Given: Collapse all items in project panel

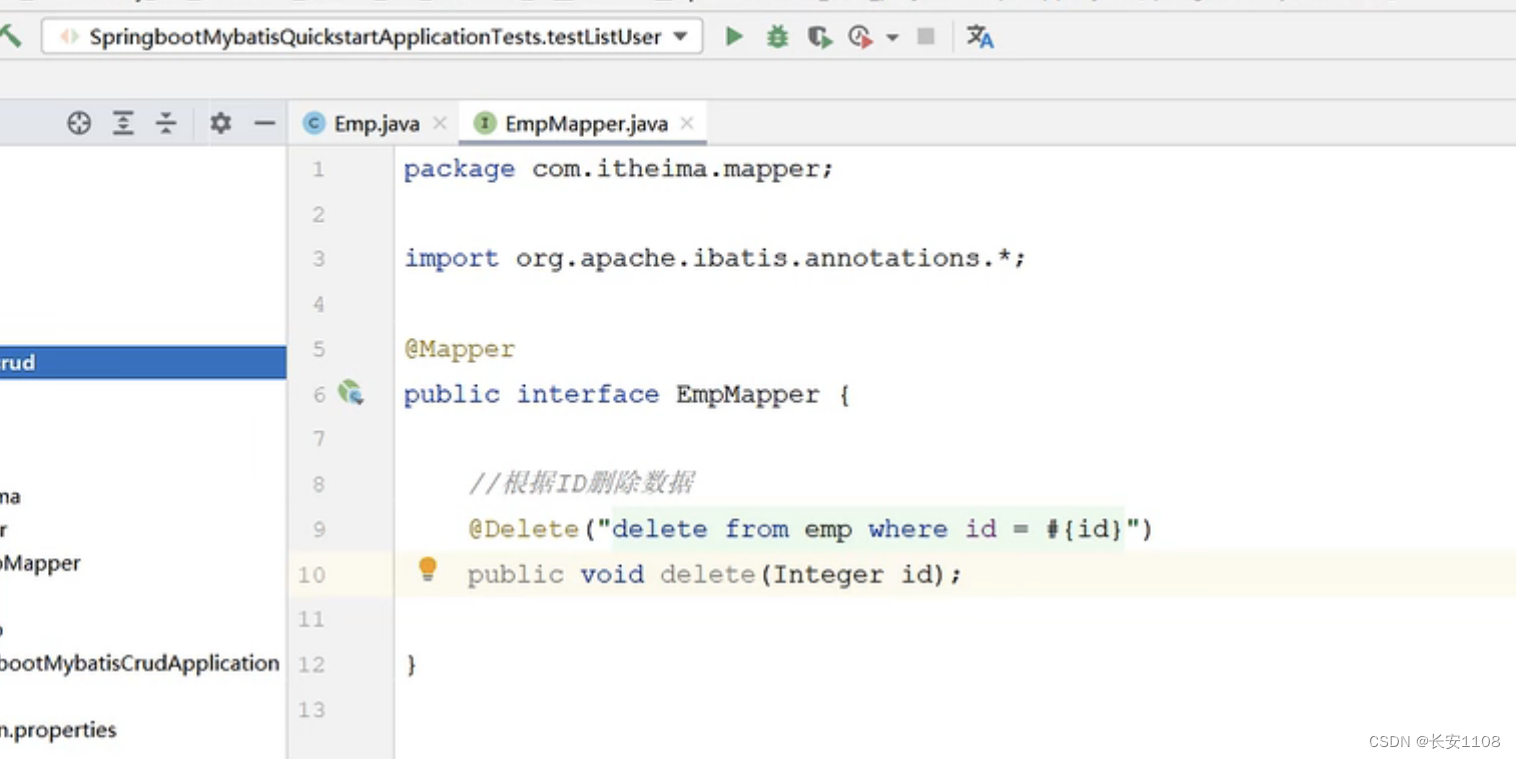Looking at the screenshot, I should pyautogui.click(x=166, y=123).
